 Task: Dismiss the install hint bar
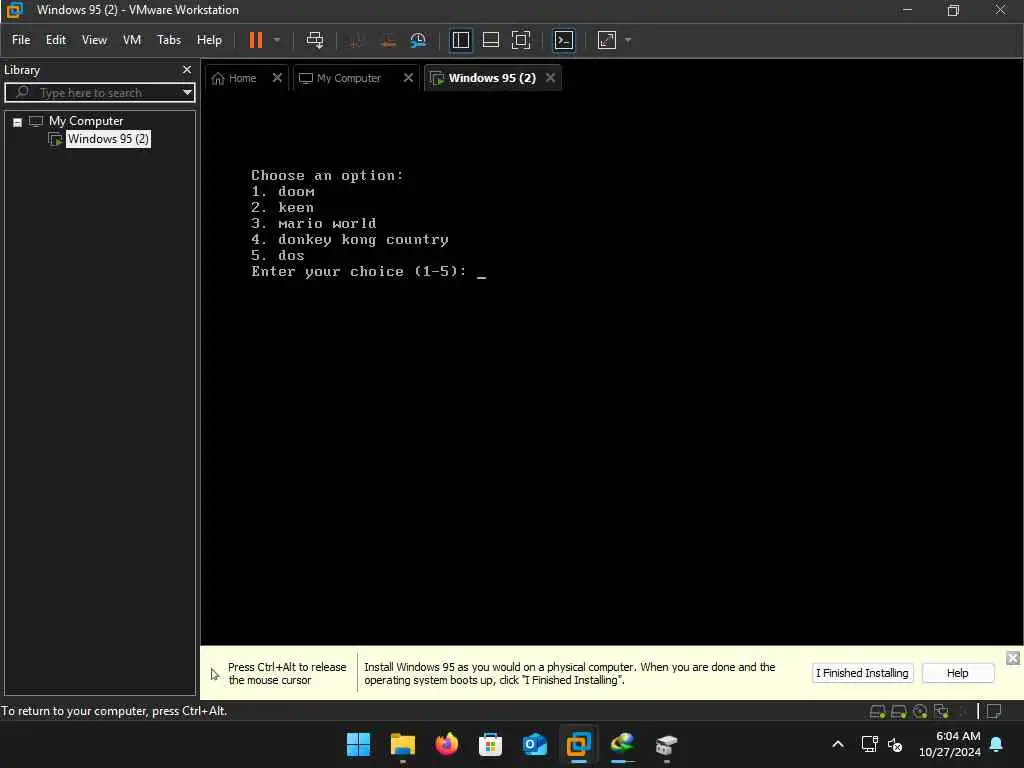coord(1012,658)
